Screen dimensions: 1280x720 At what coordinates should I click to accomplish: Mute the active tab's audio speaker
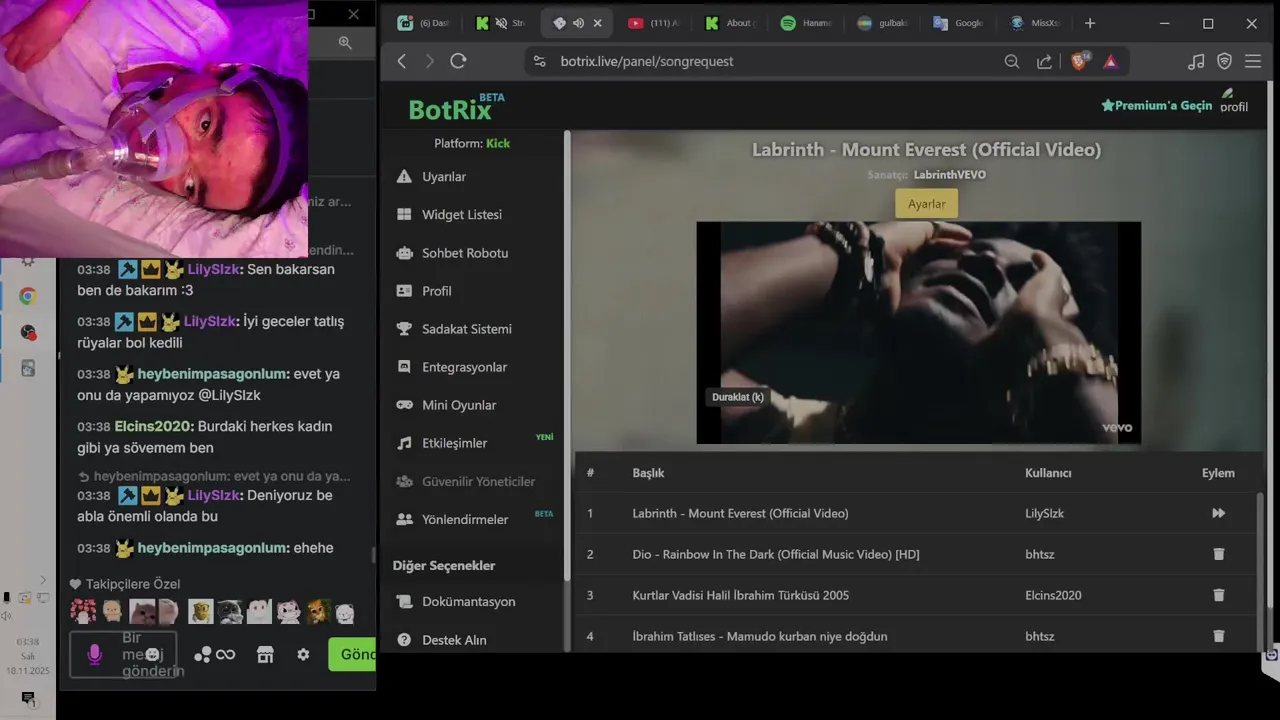click(578, 23)
